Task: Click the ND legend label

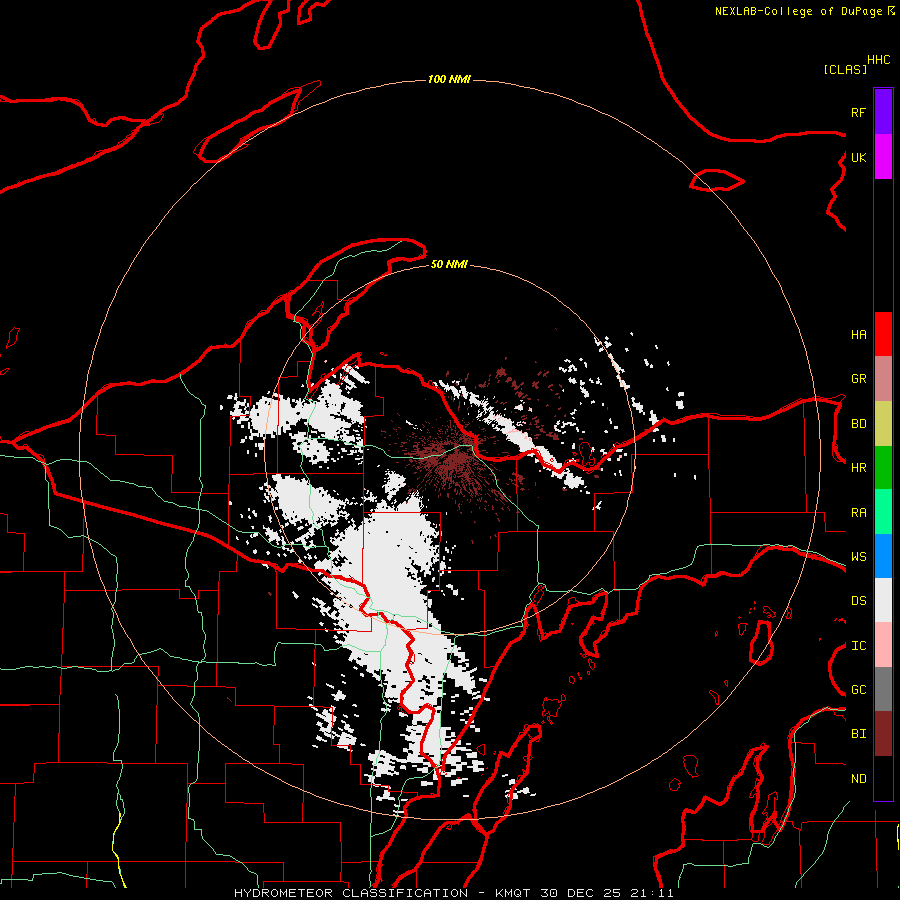Action: (858, 779)
